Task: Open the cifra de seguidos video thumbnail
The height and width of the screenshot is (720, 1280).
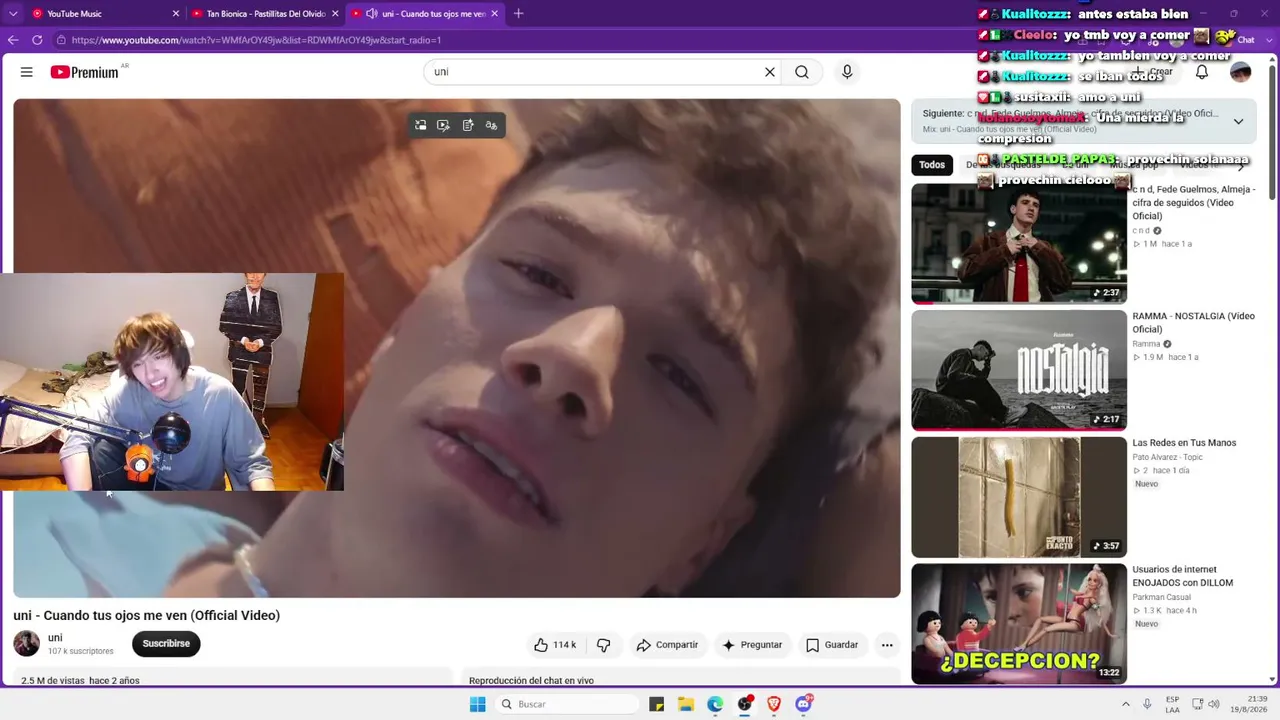Action: tap(1019, 244)
